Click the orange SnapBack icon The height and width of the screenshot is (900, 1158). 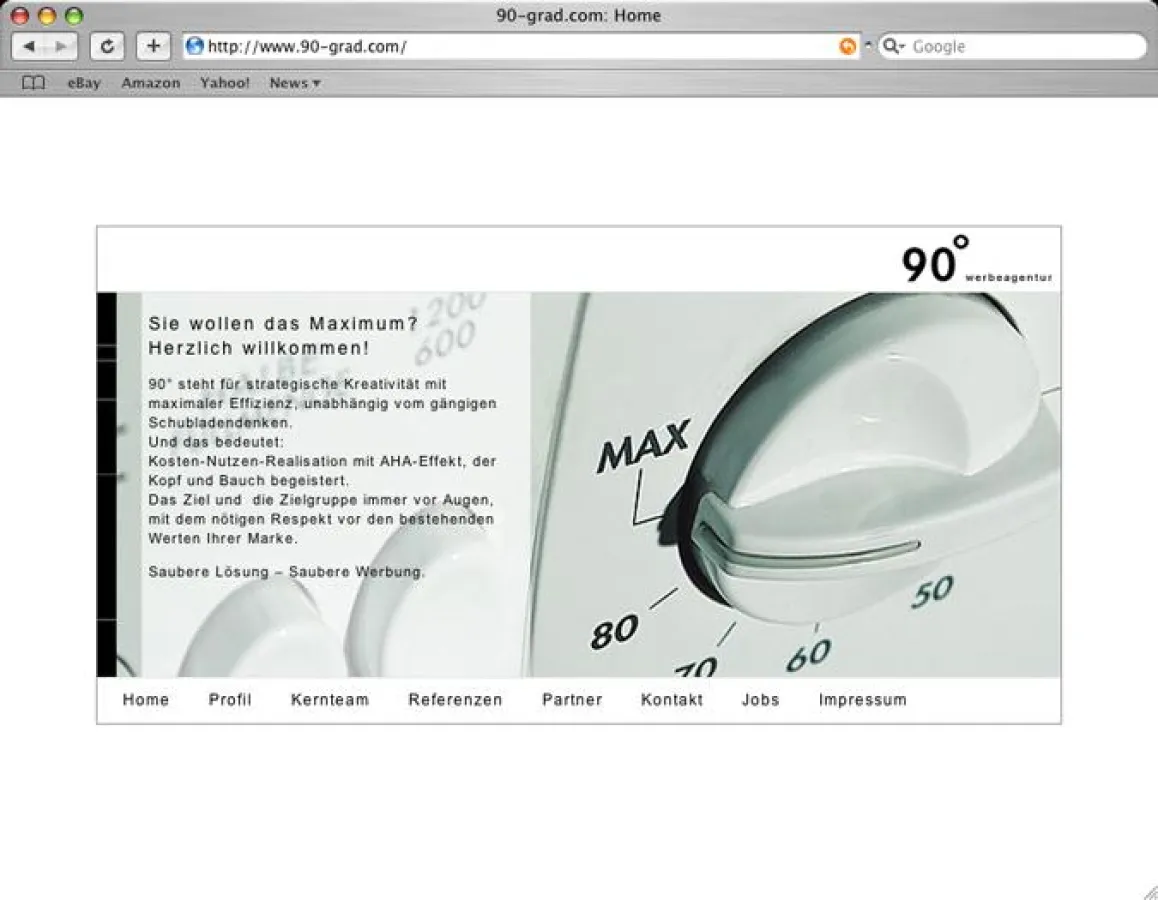pyautogui.click(x=847, y=46)
